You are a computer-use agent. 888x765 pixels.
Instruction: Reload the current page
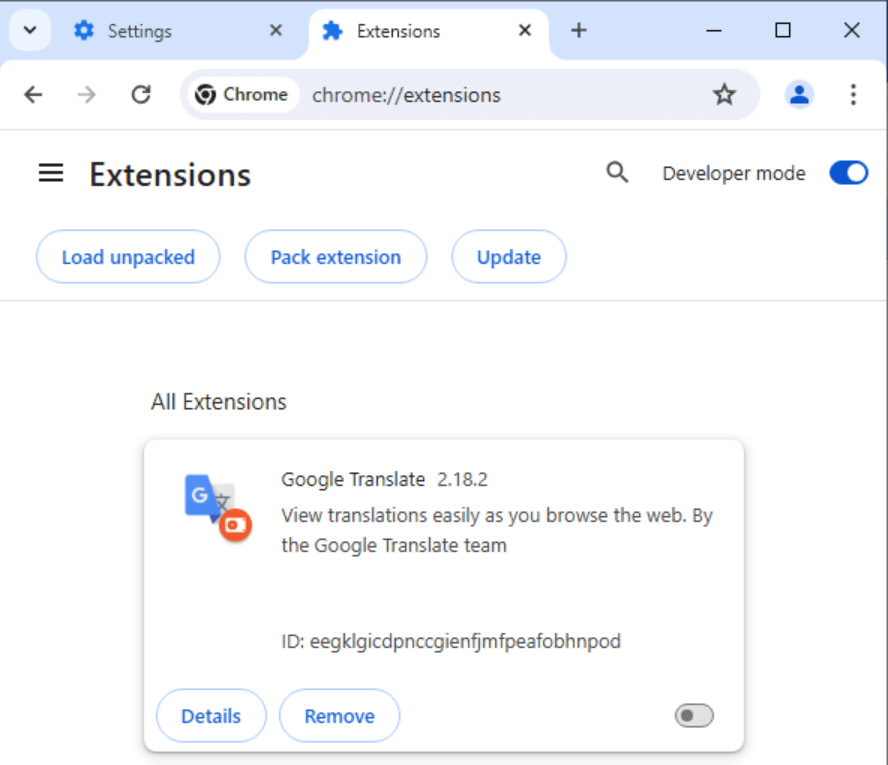point(141,95)
